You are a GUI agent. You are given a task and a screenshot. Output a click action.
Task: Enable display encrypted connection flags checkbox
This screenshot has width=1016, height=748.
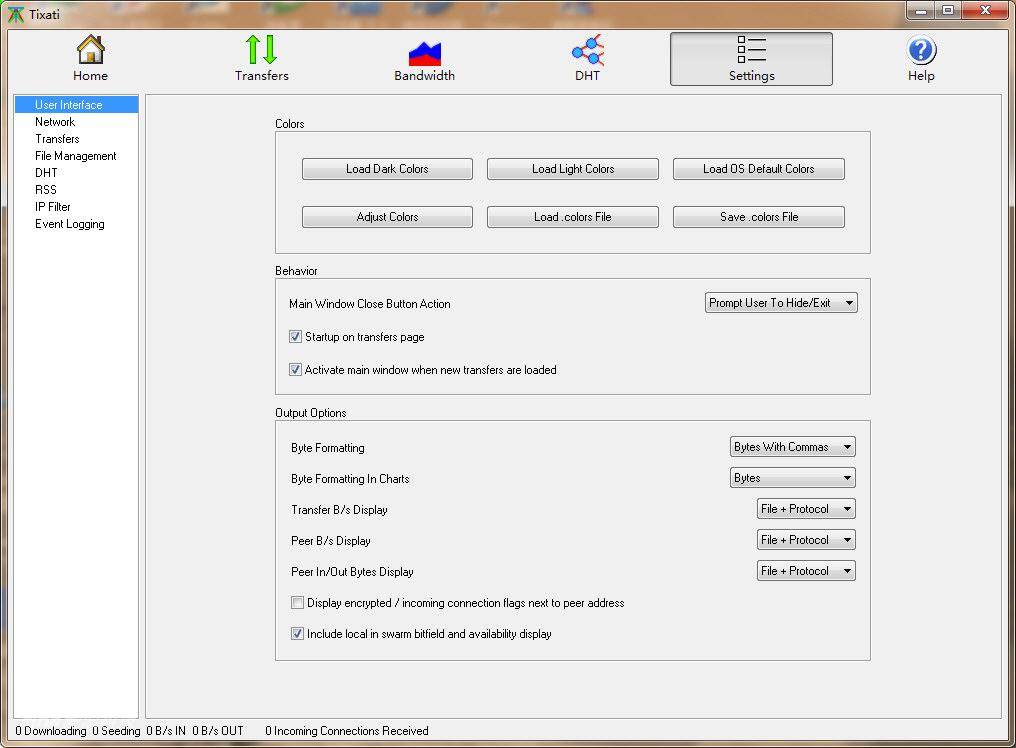(298, 603)
